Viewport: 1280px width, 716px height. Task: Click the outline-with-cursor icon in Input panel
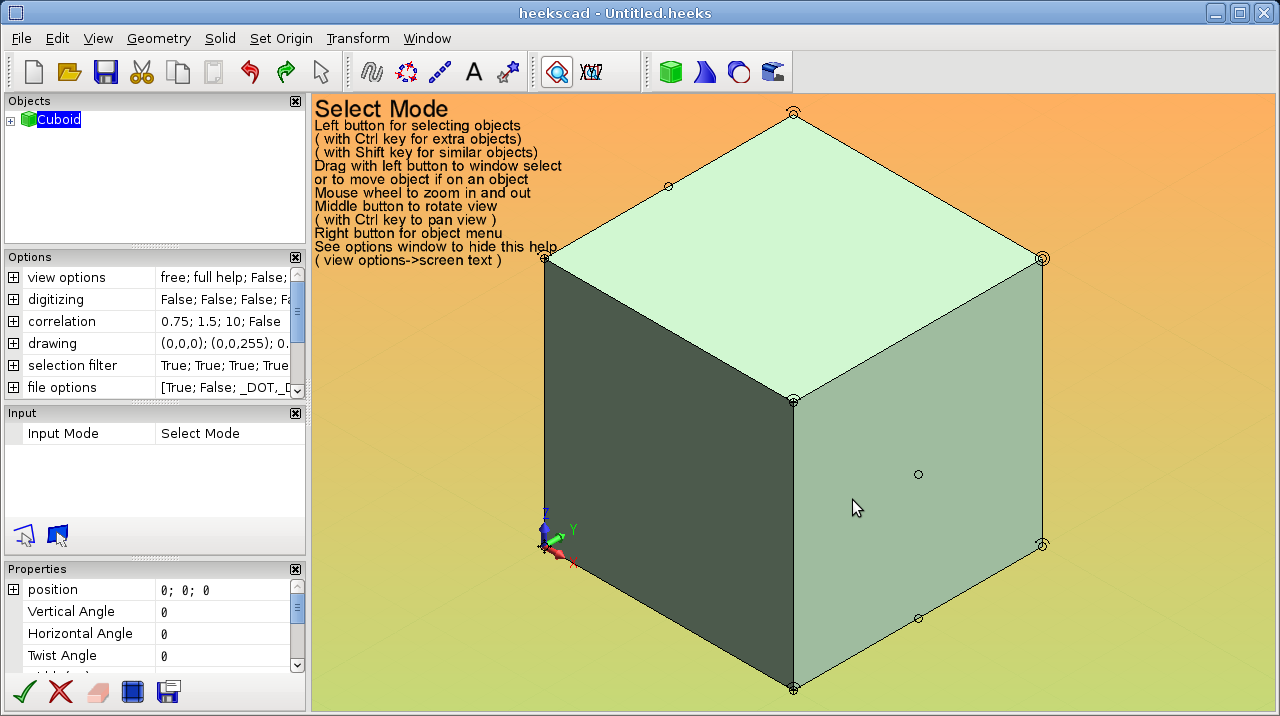click(24, 536)
